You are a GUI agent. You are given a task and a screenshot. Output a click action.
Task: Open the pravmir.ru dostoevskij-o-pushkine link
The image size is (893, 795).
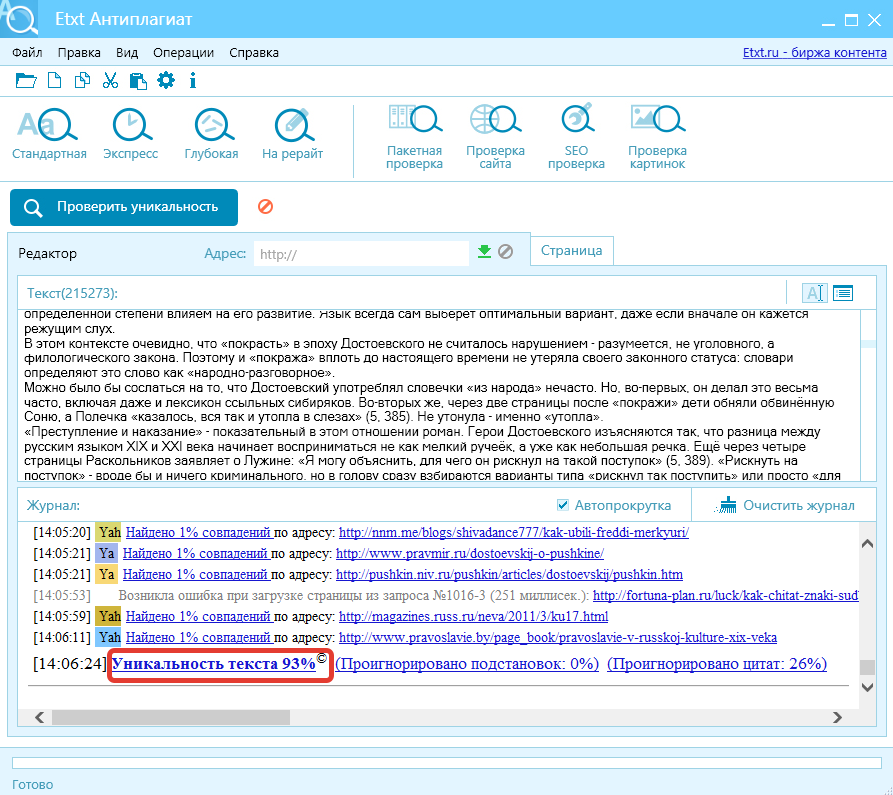470,554
